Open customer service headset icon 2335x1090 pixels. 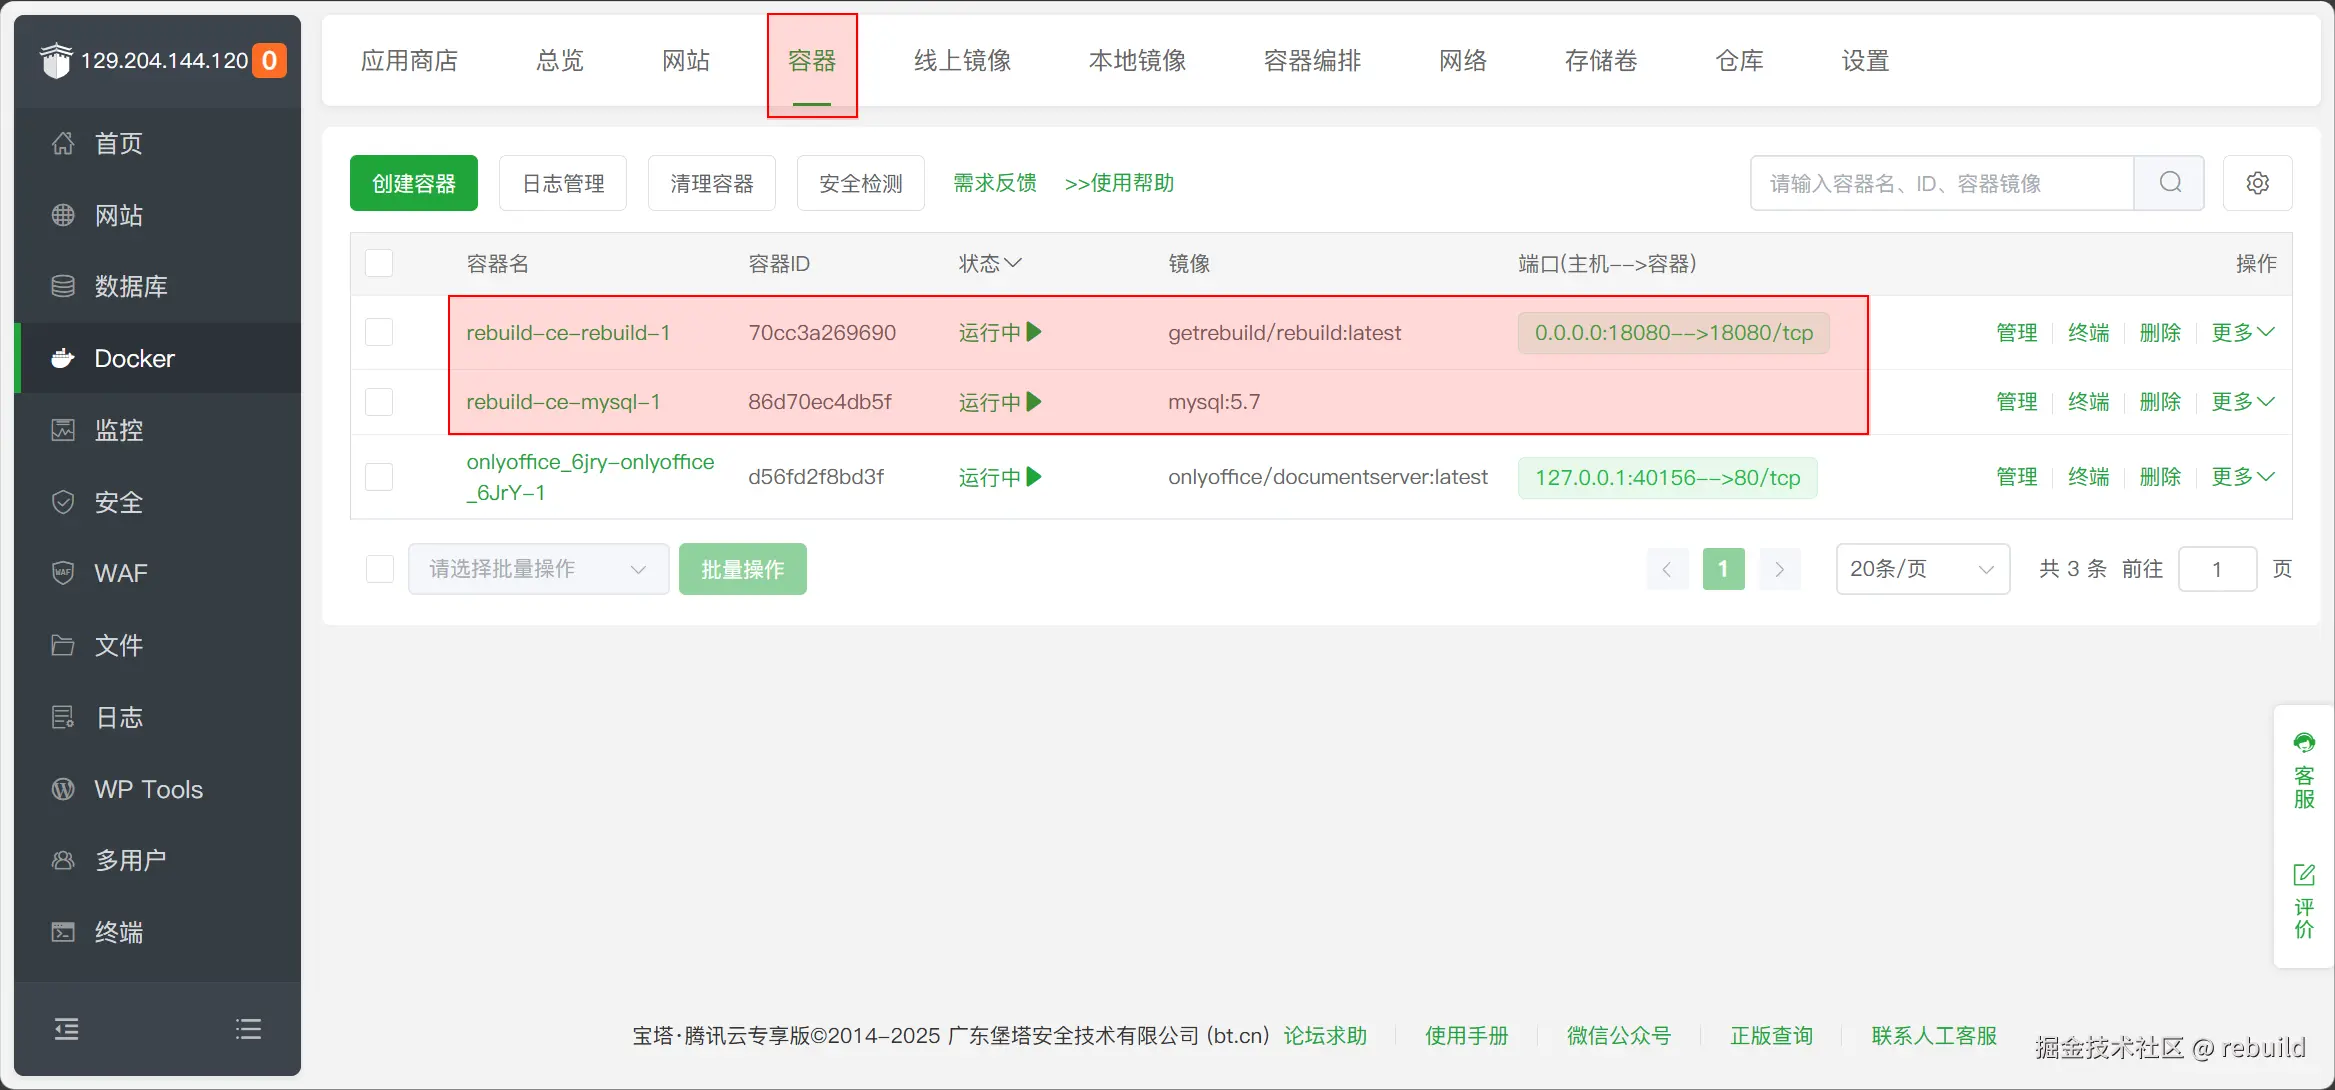(x=2304, y=743)
